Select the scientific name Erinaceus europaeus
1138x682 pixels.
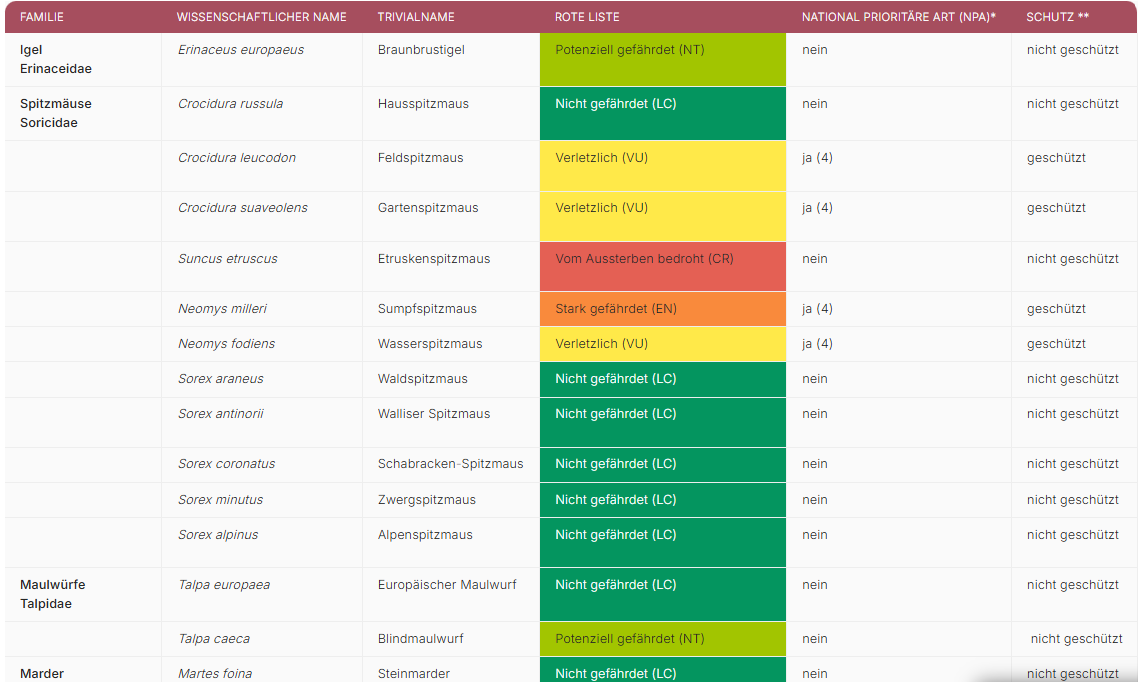241,50
